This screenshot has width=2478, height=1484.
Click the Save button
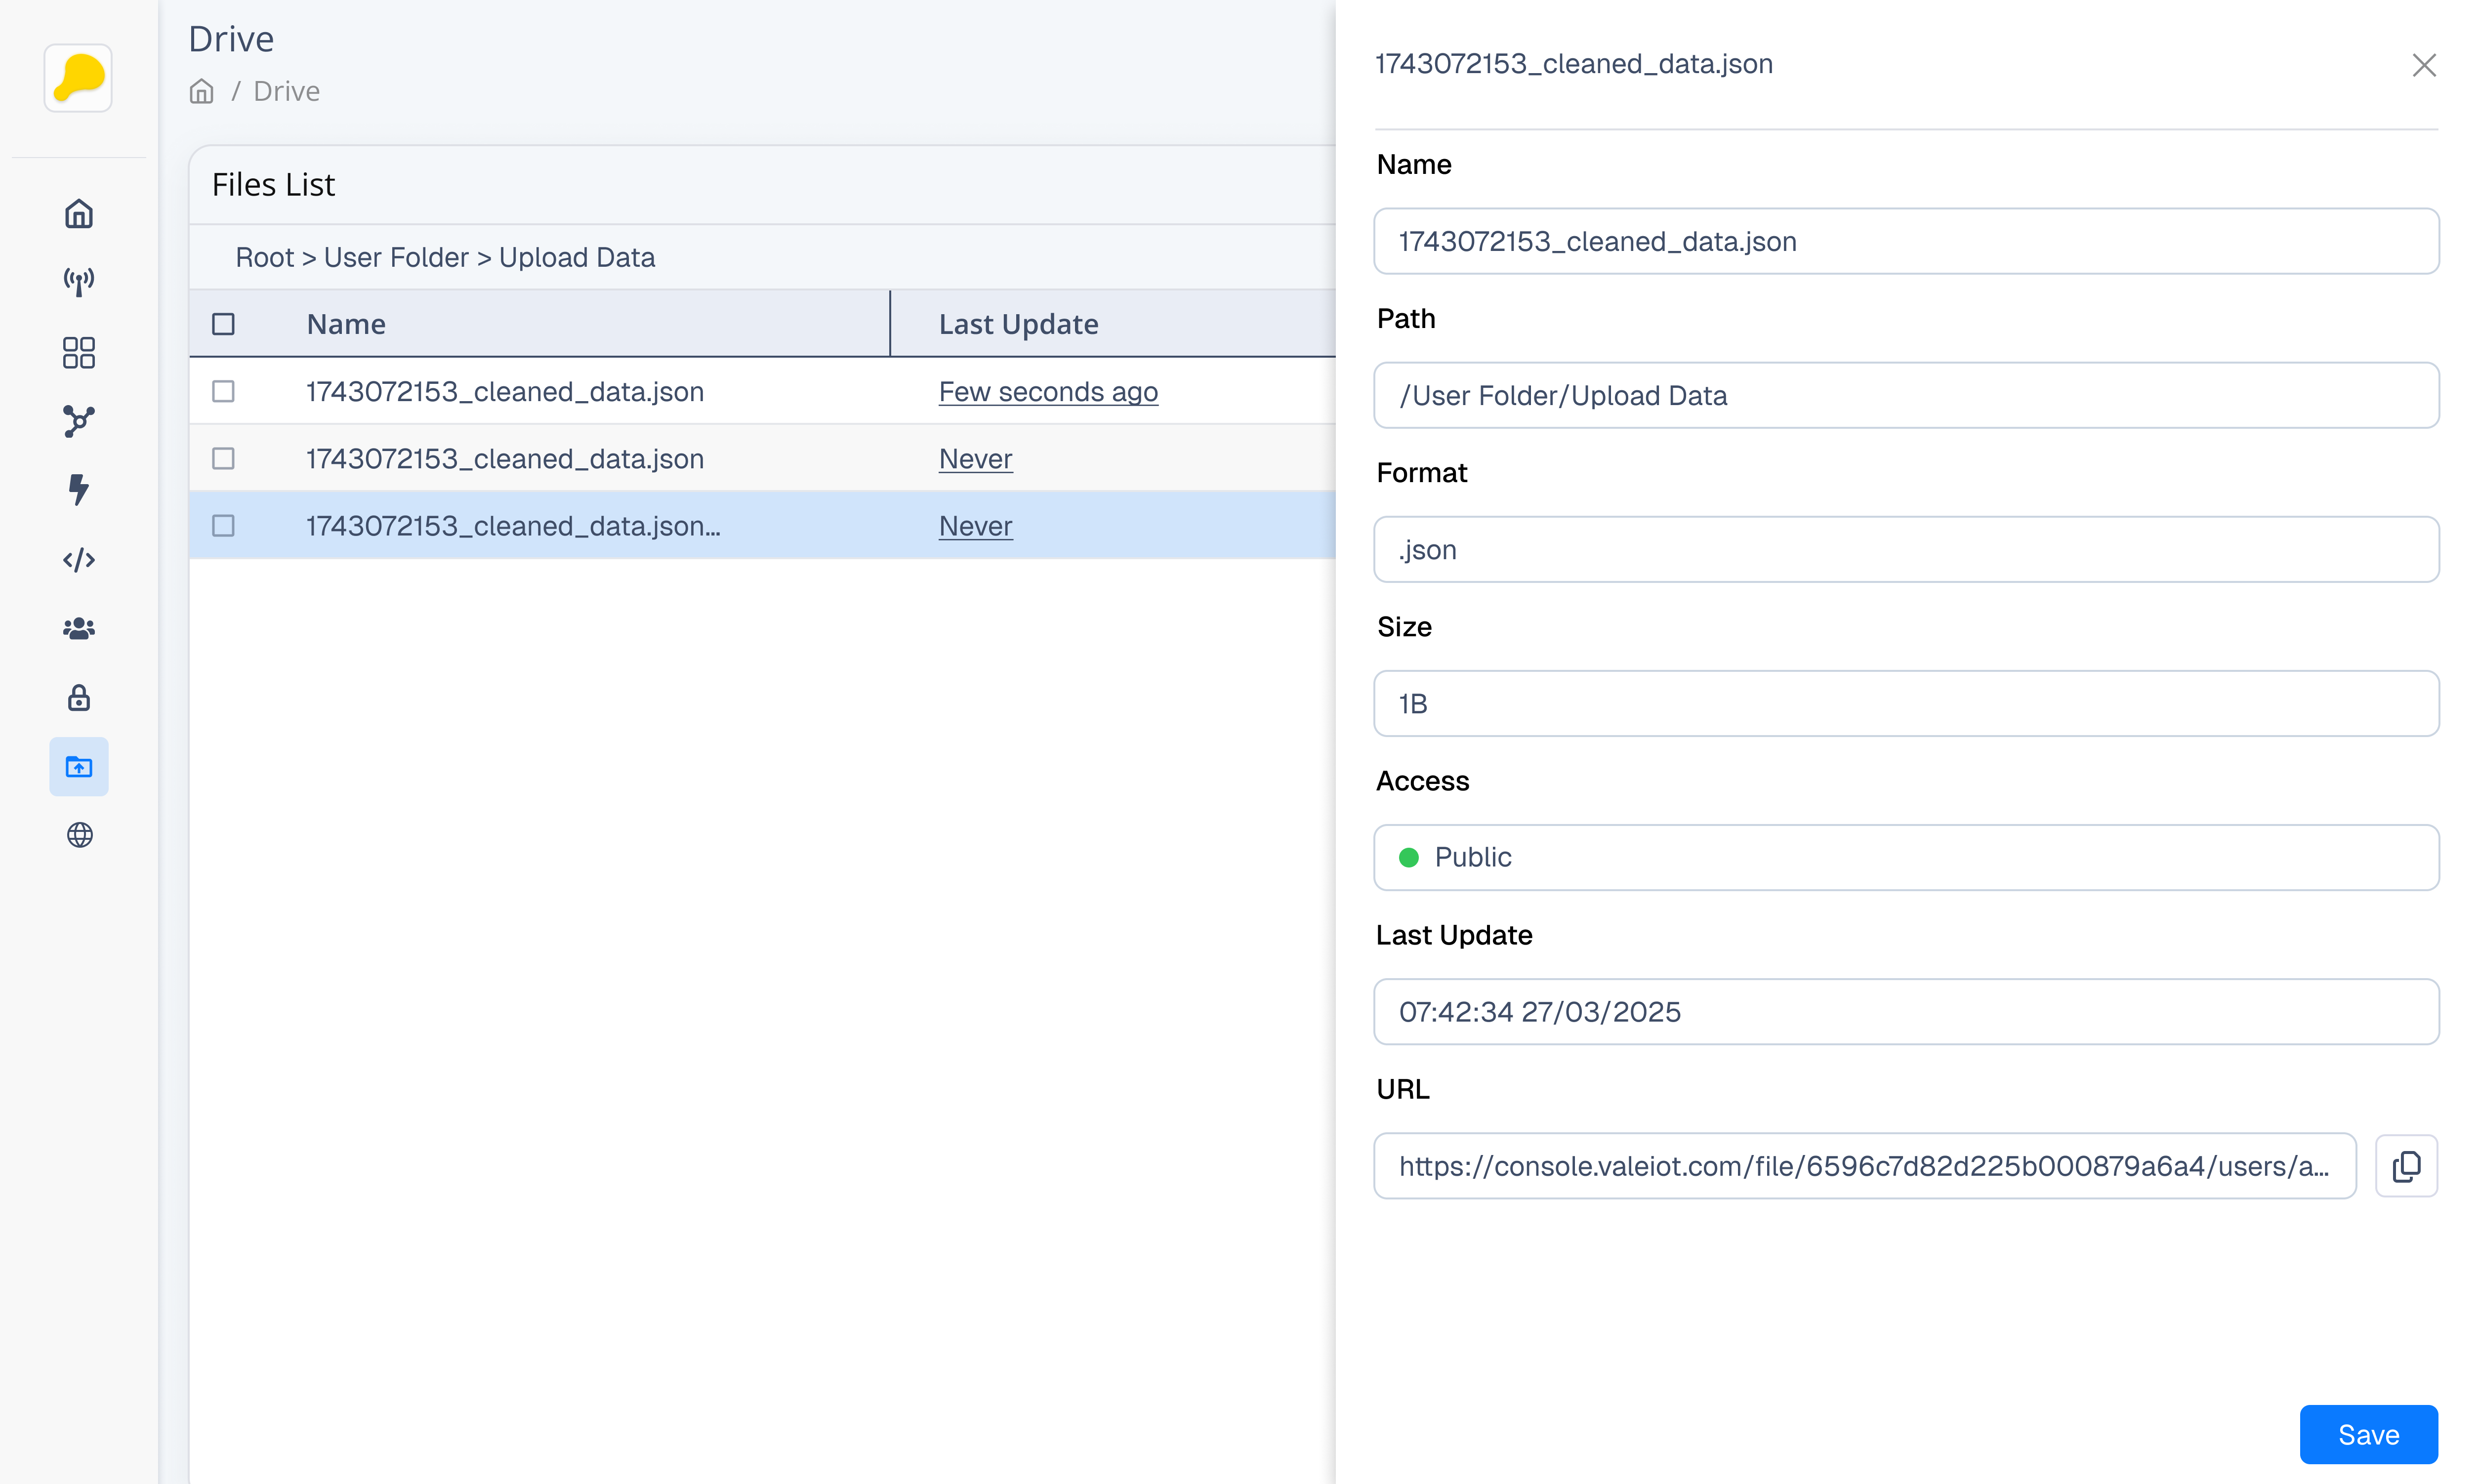coord(2367,1434)
